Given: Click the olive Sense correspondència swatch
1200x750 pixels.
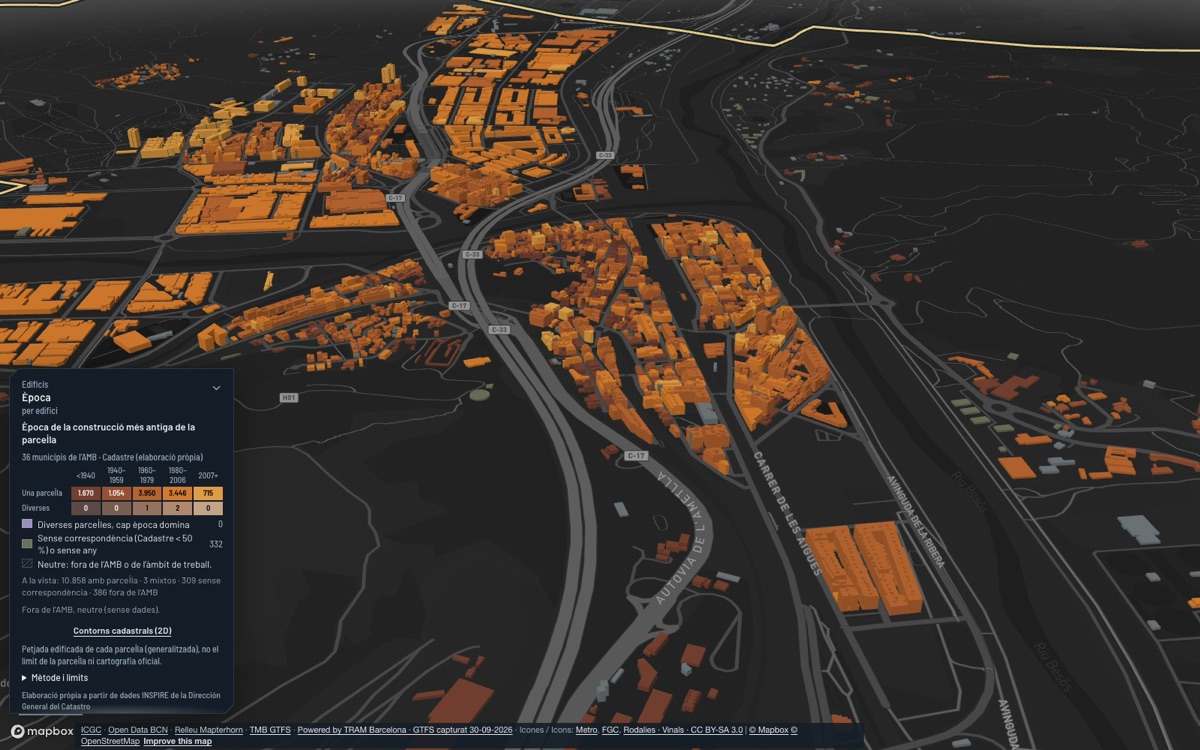Looking at the screenshot, I should tap(27, 544).
